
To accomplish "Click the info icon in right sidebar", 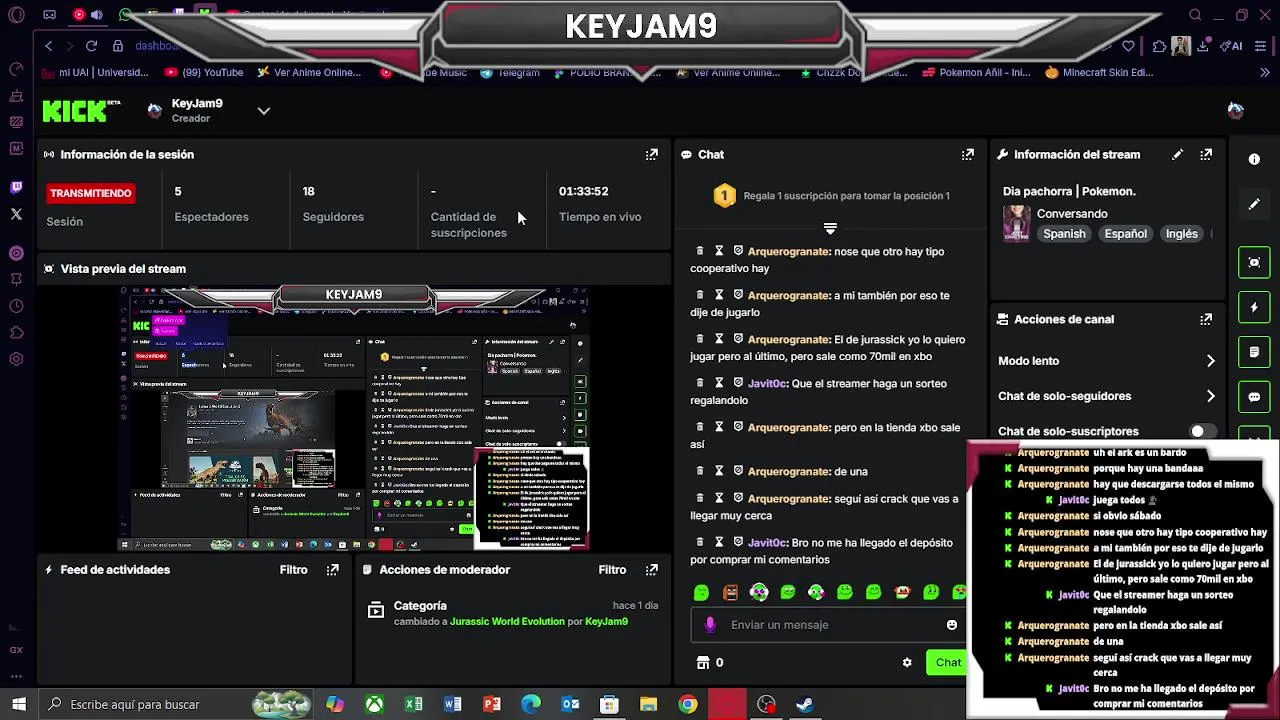I will pos(1254,159).
